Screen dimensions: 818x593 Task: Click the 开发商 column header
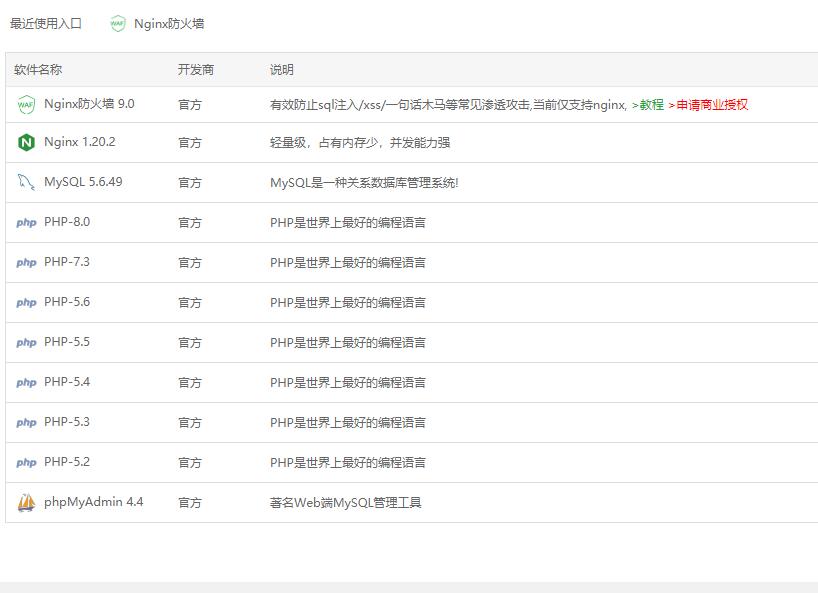tap(196, 69)
